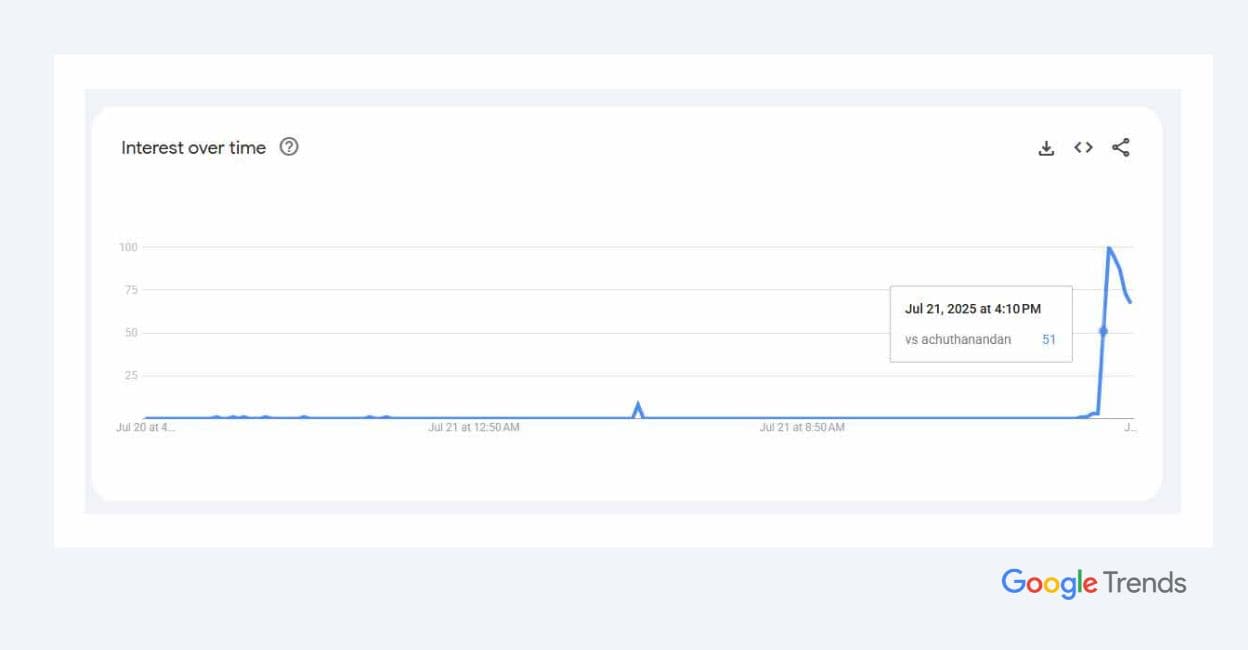The height and width of the screenshot is (650, 1248).
Task: Click the small spike in mid-chart
Action: 638,405
